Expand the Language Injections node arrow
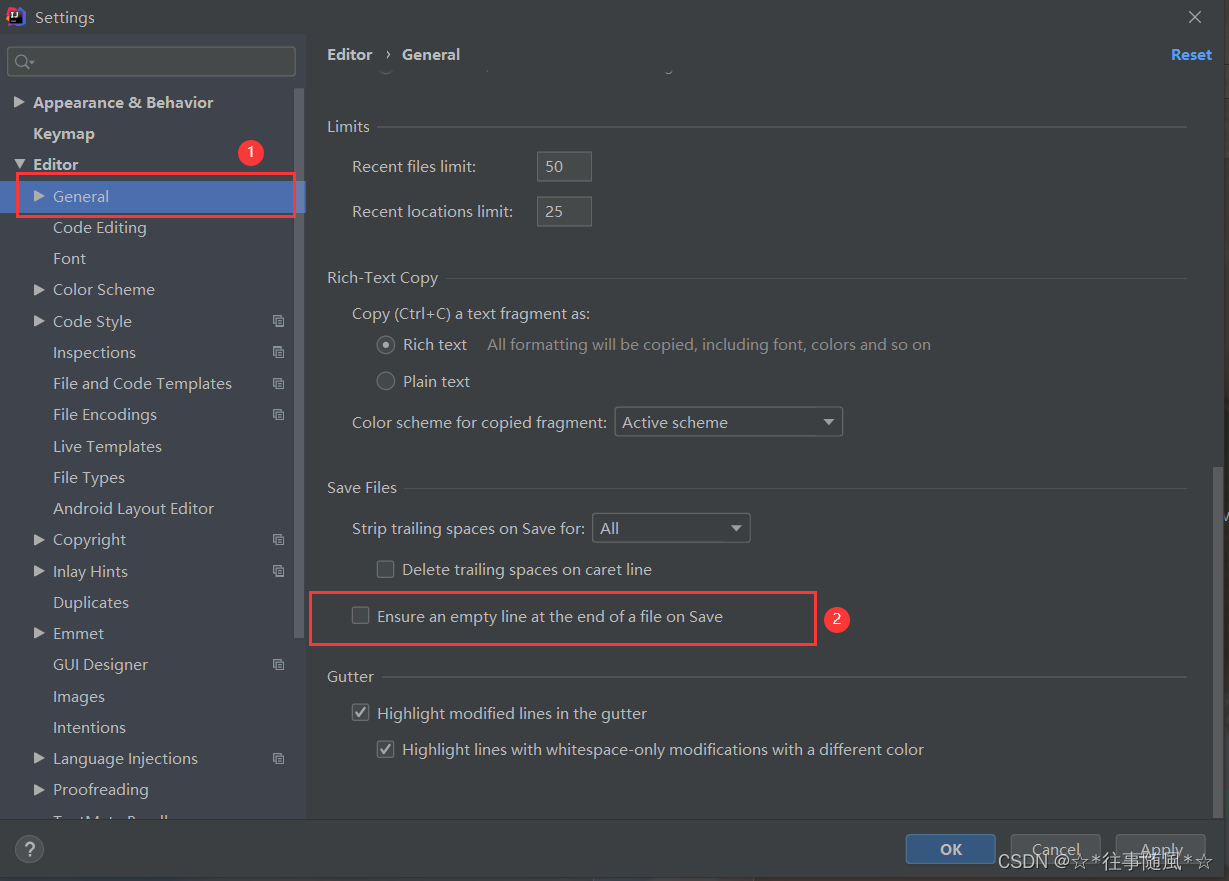1229x881 pixels. (x=39, y=758)
